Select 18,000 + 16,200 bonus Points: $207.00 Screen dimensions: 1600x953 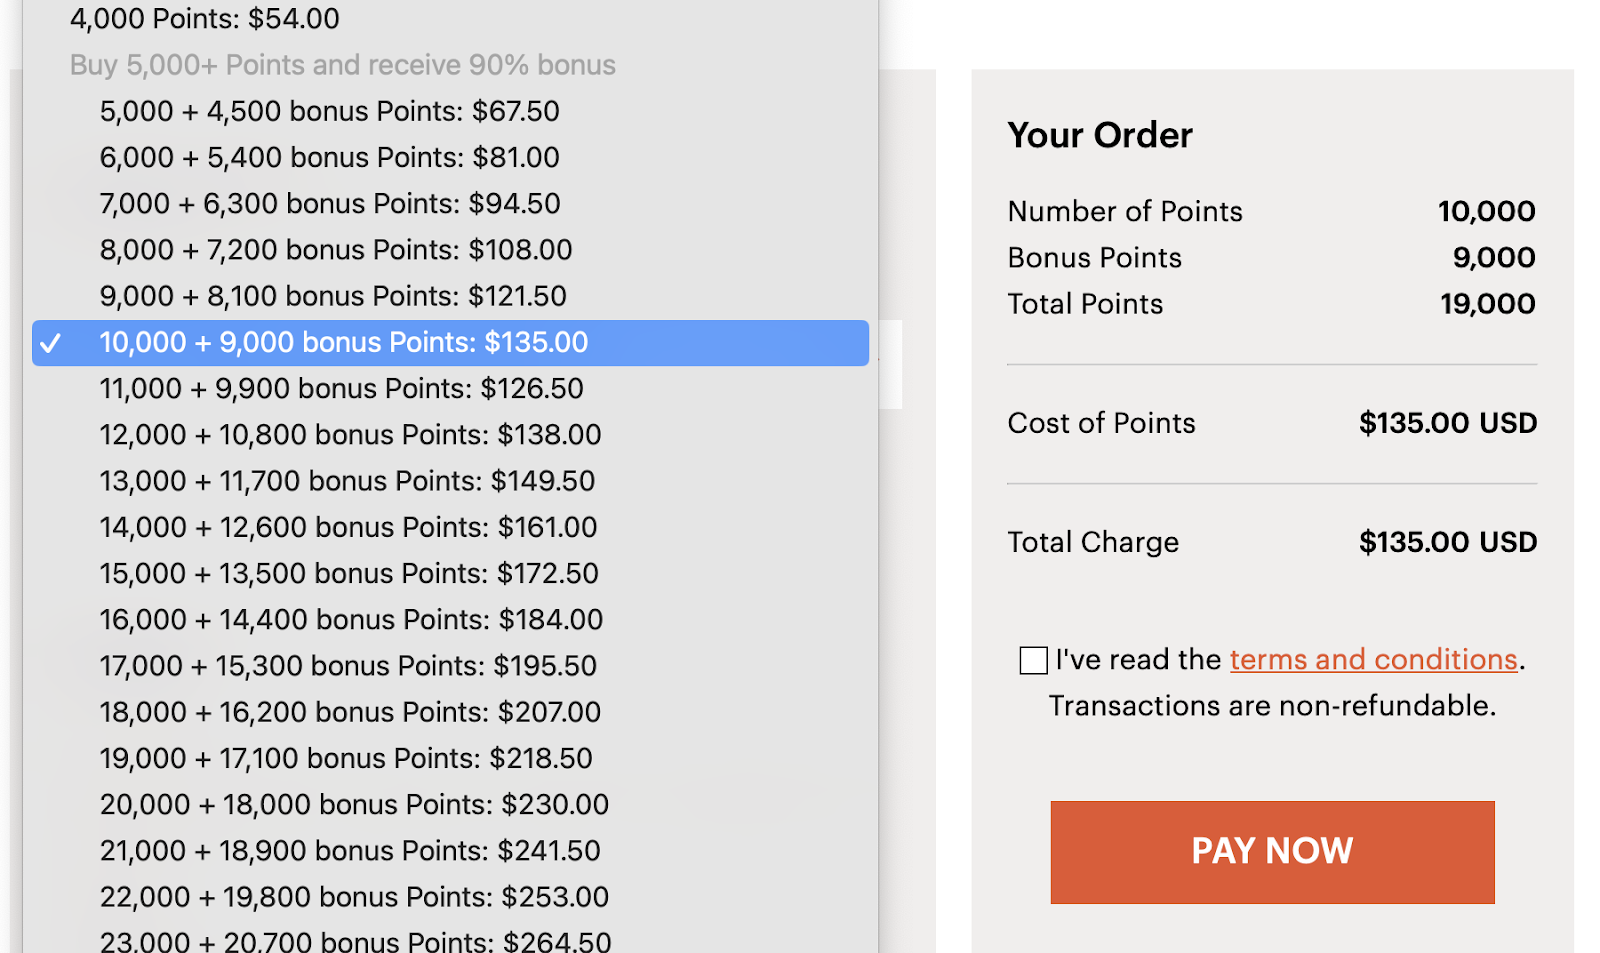click(350, 712)
